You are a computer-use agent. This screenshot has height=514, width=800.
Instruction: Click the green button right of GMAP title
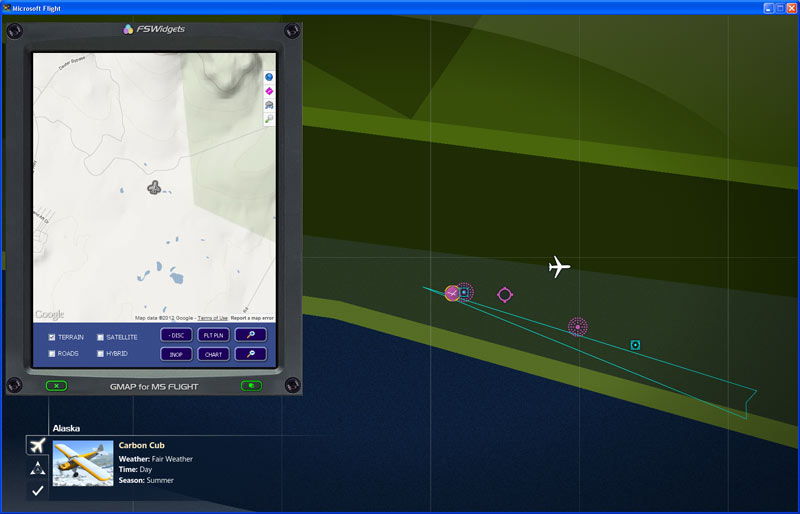click(x=251, y=386)
